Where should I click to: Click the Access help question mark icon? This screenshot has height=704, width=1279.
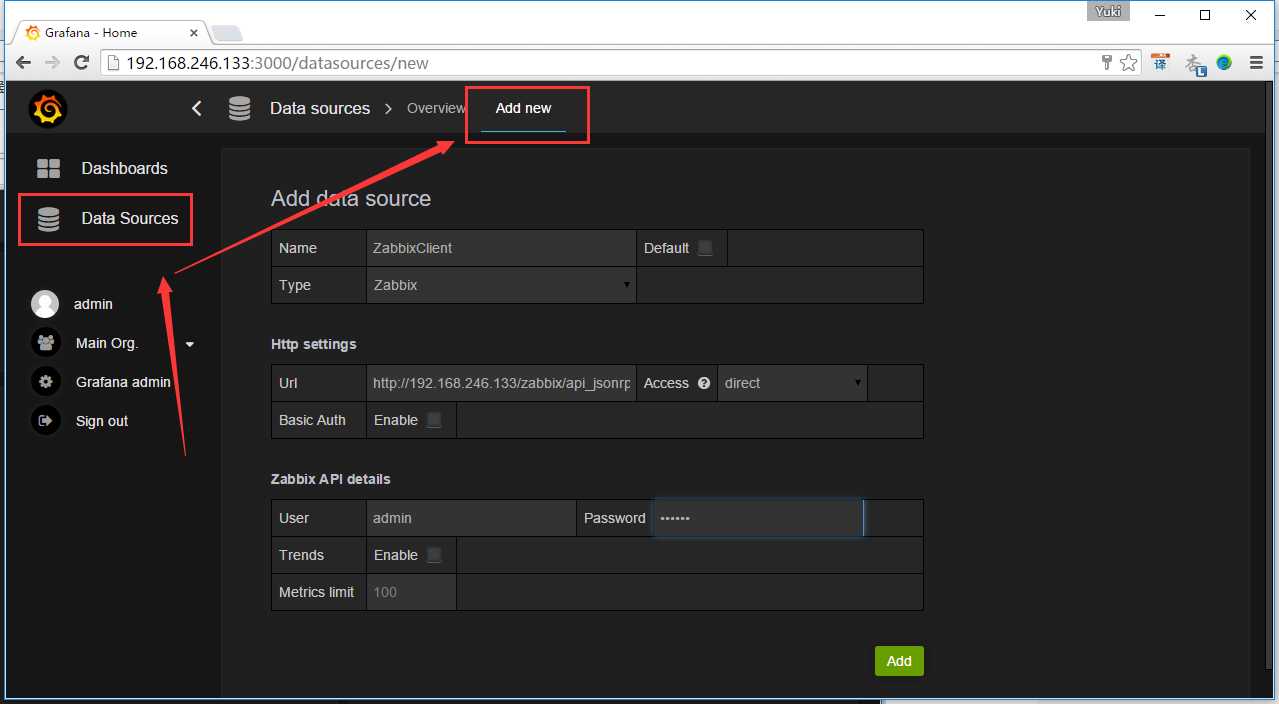click(704, 383)
